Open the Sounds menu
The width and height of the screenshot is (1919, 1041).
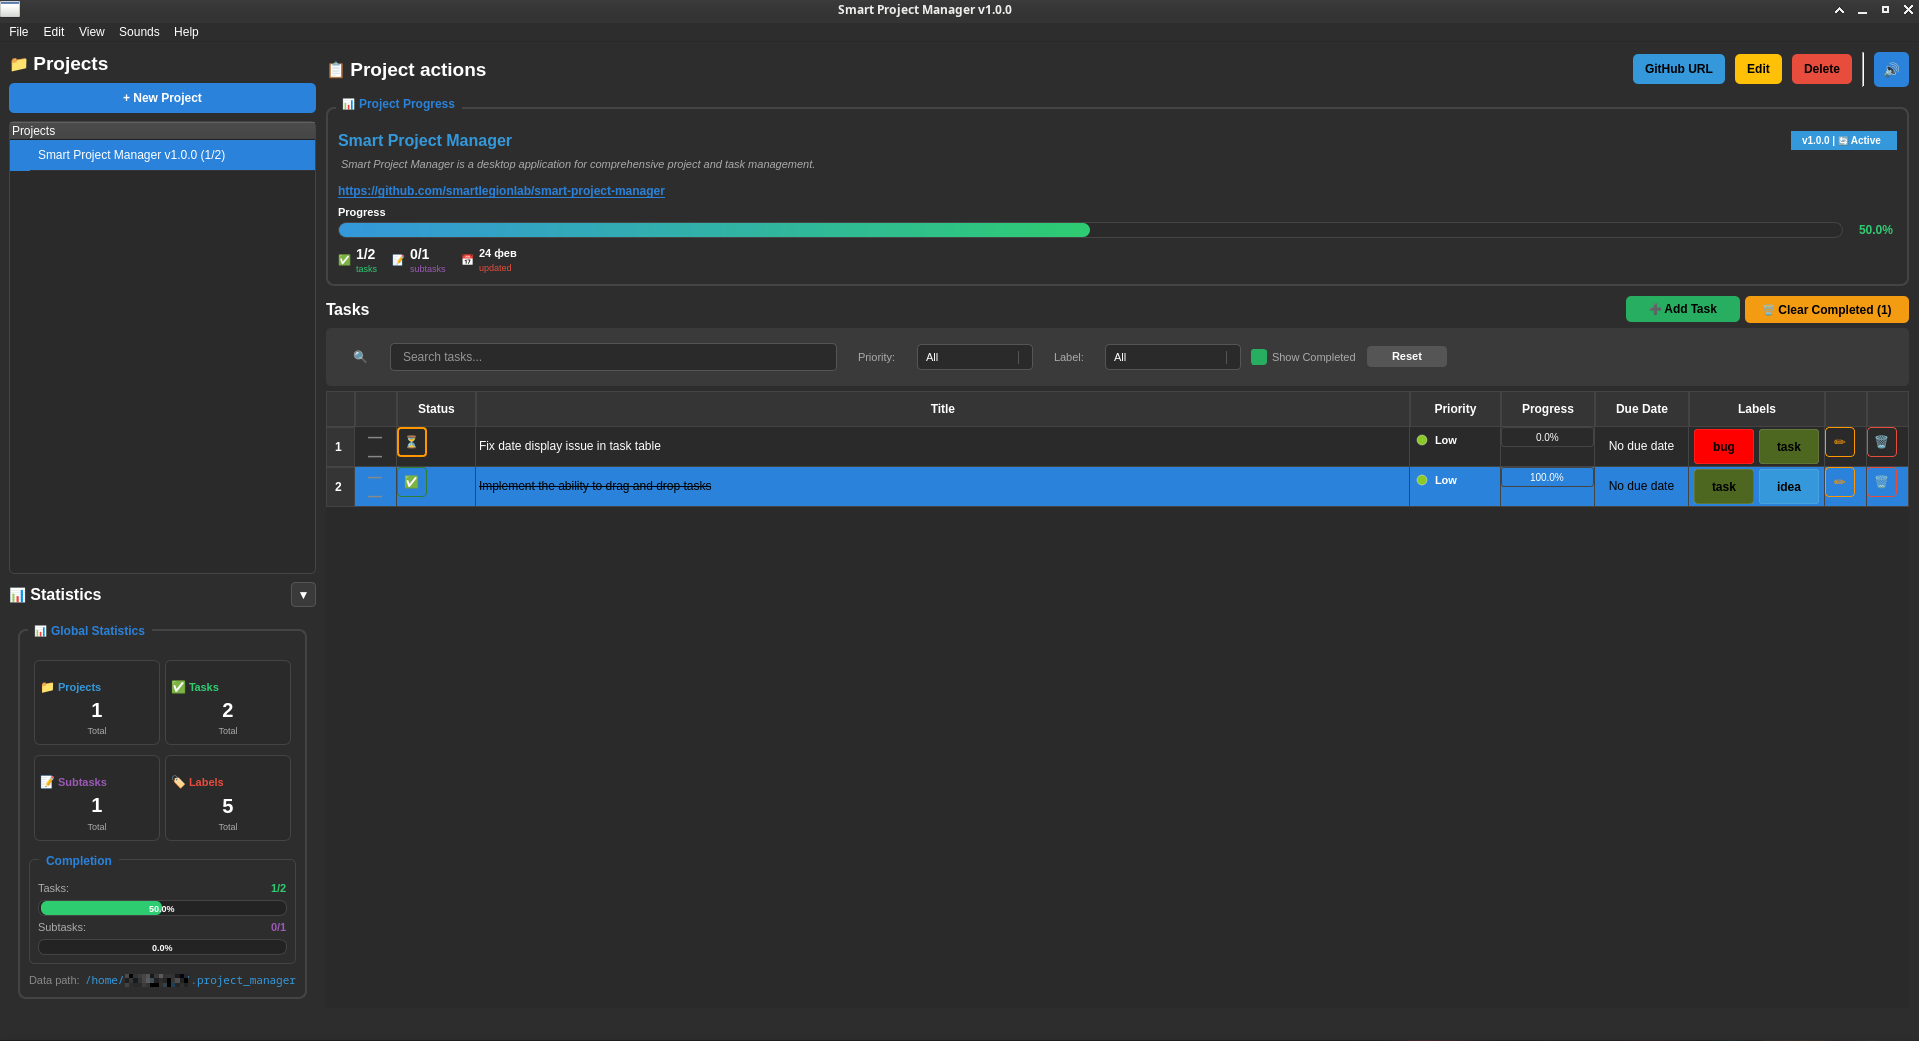pyautogui.click(x=139, y=32)
